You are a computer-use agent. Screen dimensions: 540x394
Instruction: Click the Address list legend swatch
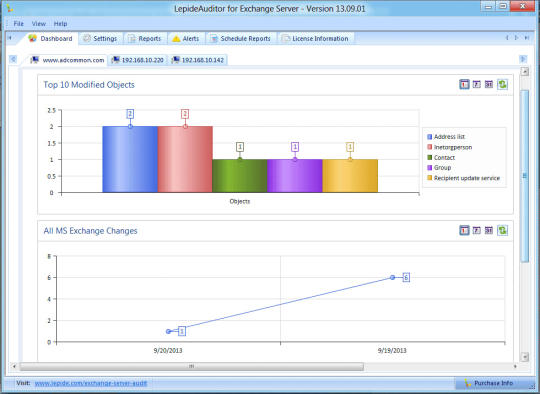(x=429, y=137)
